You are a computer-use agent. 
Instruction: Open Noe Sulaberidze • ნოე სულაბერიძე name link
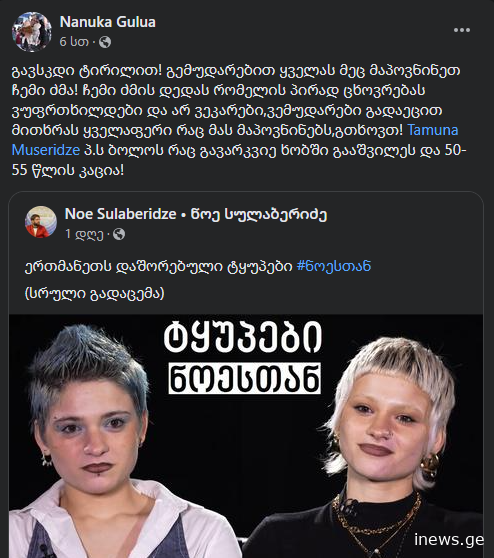(x=196, y=214)
